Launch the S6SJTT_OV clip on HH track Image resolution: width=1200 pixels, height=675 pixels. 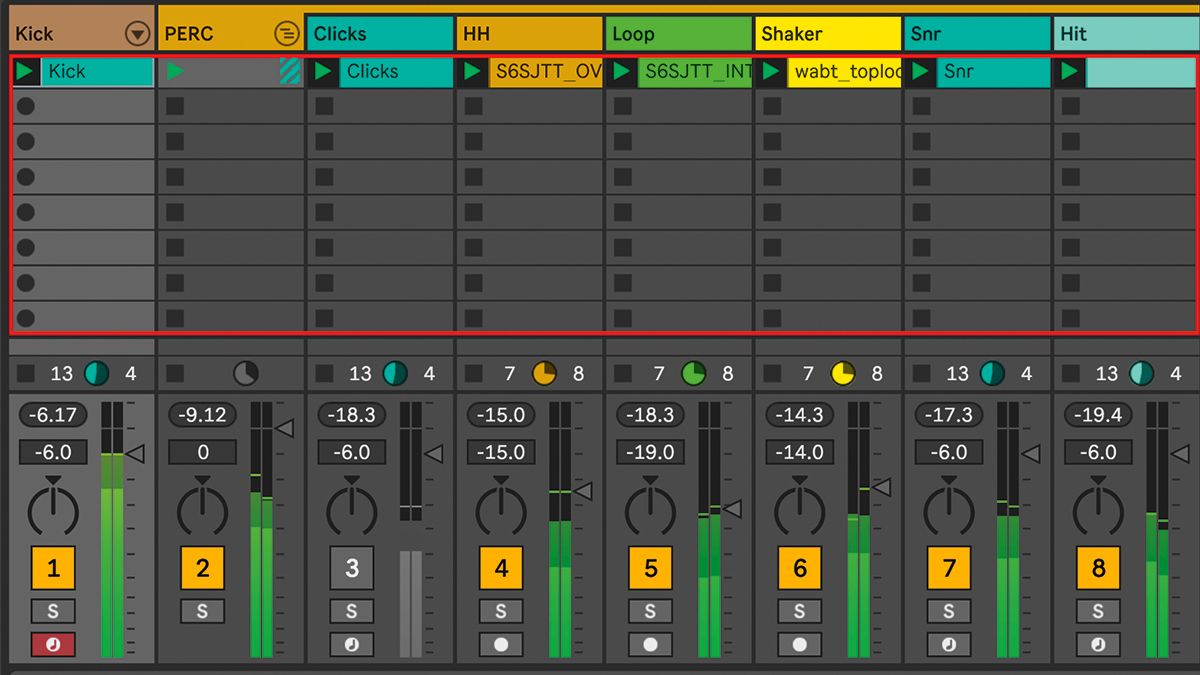471,71
